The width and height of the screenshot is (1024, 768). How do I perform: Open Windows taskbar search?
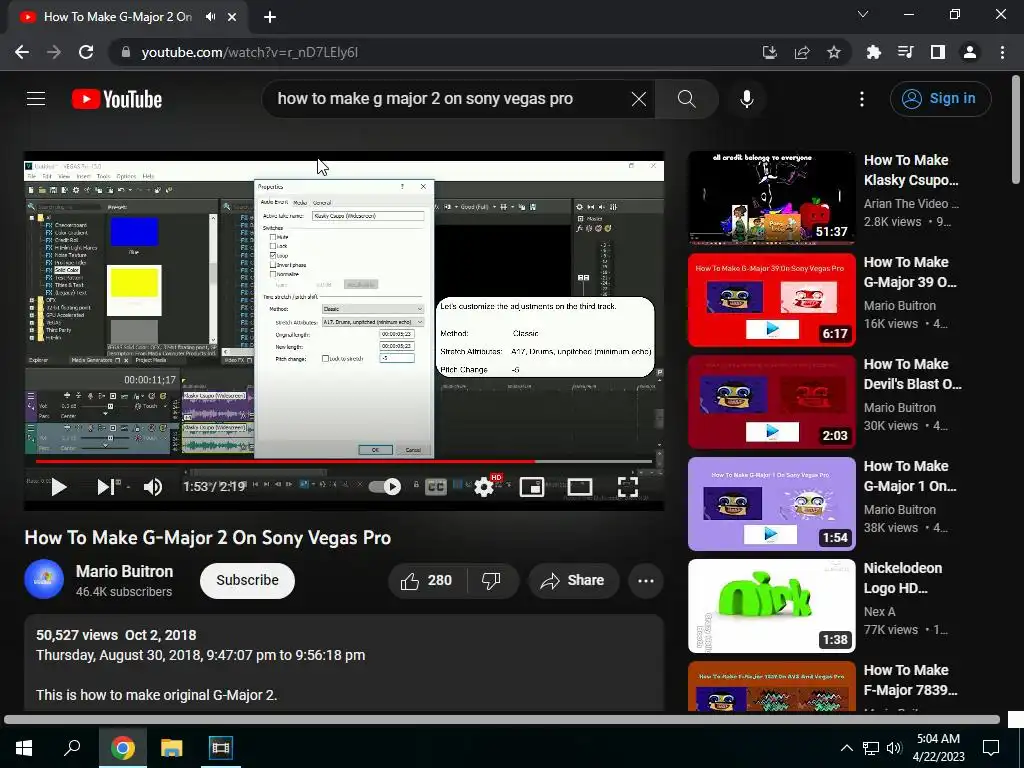pos(72,748)
